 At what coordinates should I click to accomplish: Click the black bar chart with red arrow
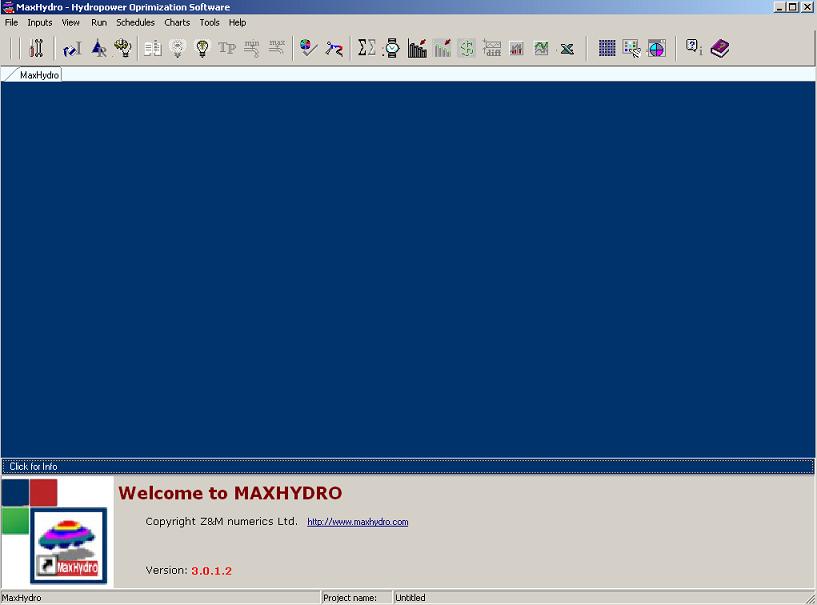tap(417, 48)
